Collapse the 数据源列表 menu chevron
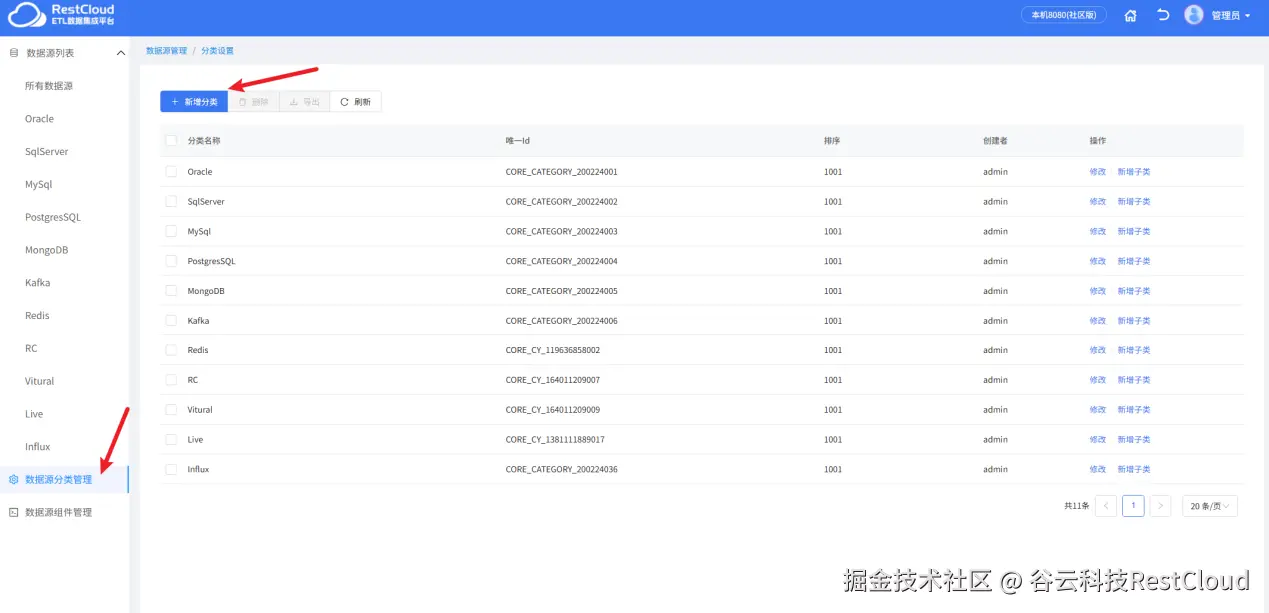 click(120, 52)
